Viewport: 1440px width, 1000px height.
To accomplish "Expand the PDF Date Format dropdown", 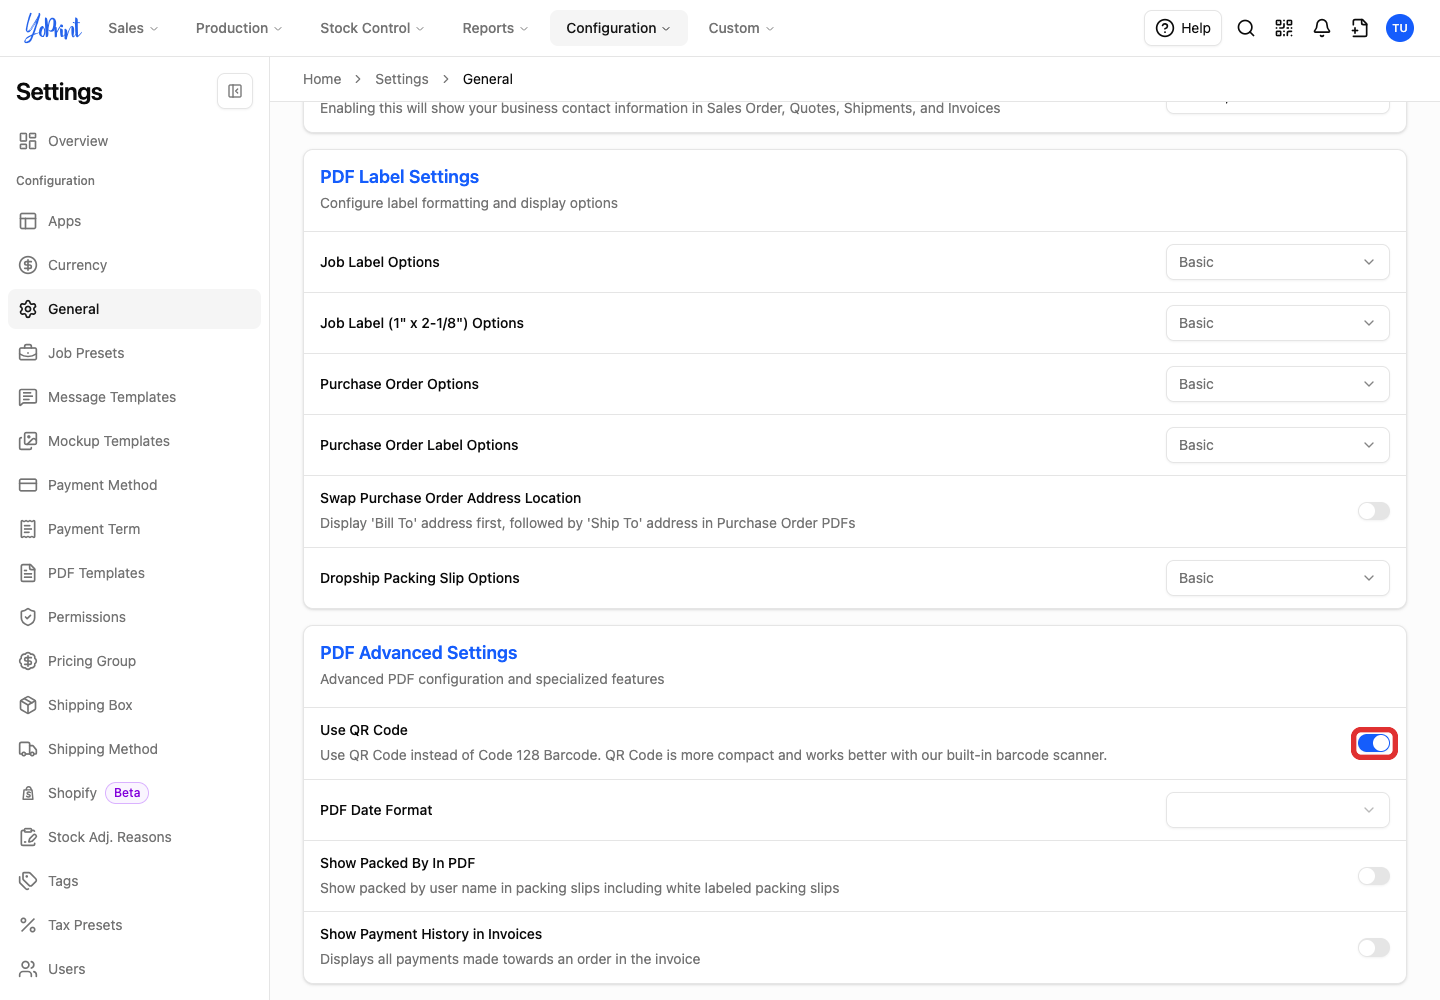I will [x=1278, y=810].
